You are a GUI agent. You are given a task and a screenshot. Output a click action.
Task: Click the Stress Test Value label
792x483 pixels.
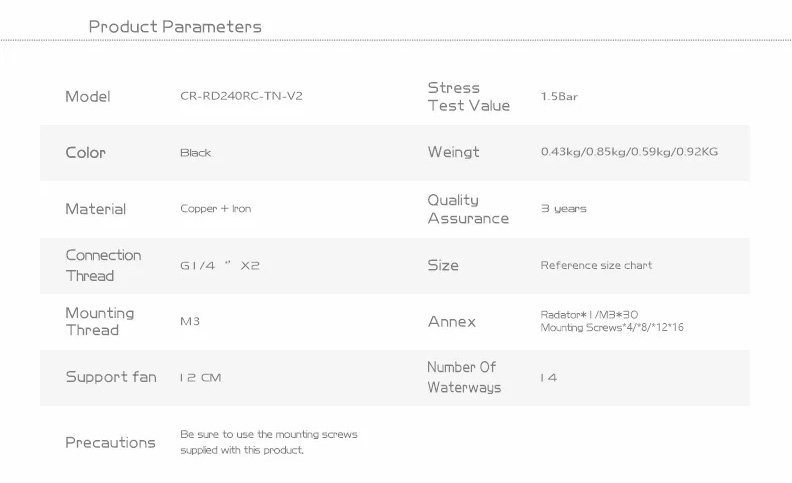tap(469, 96)
